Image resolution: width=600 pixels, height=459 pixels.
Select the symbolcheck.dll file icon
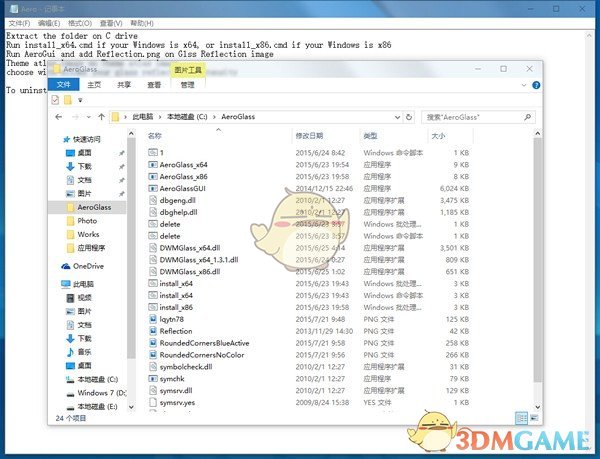point(153,367)
